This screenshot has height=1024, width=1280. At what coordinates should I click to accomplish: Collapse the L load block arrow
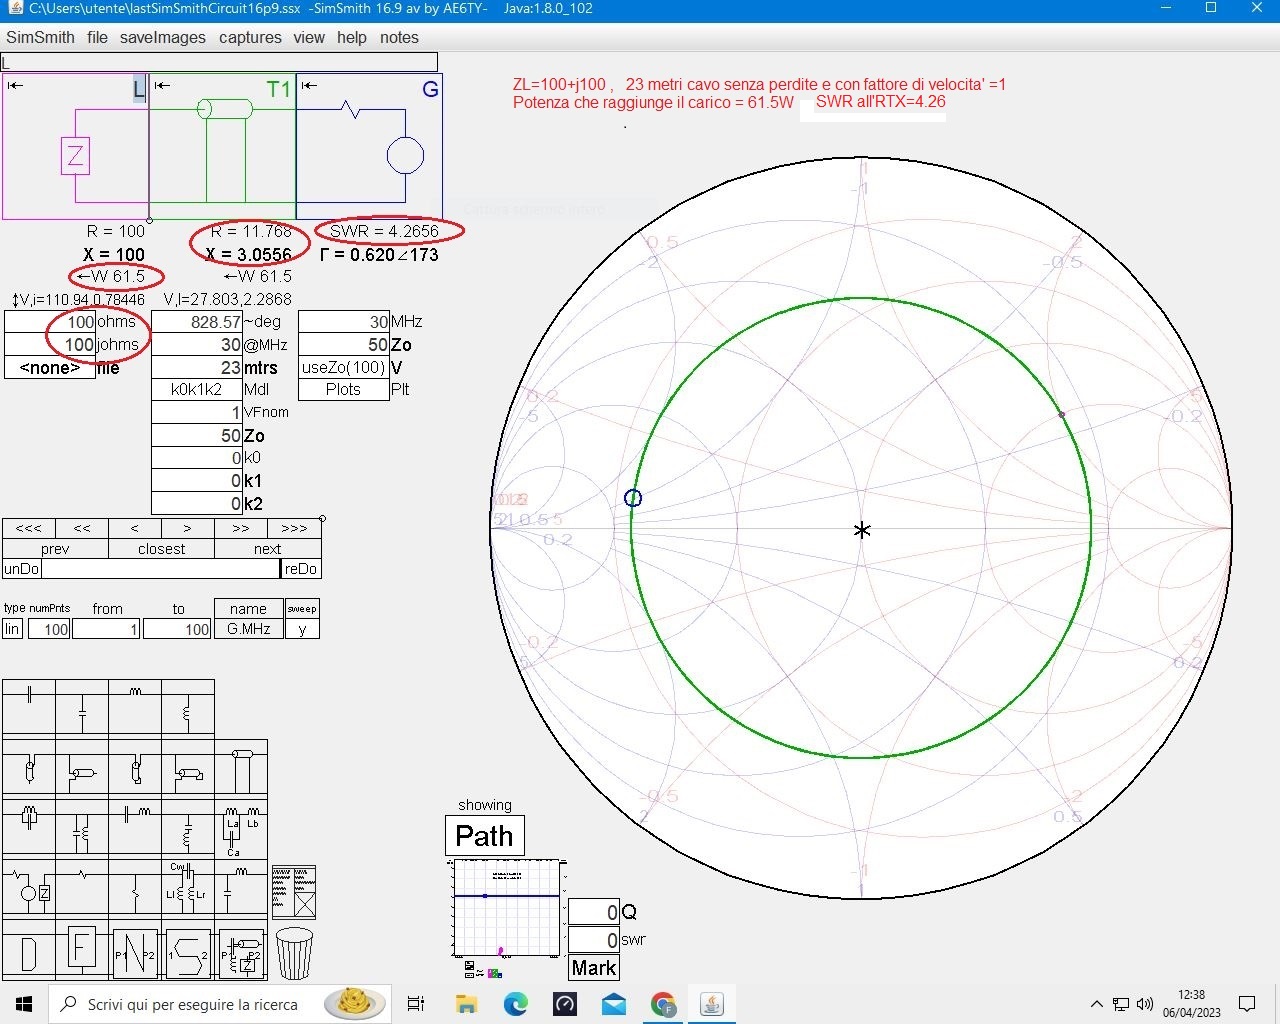[15, 85]
